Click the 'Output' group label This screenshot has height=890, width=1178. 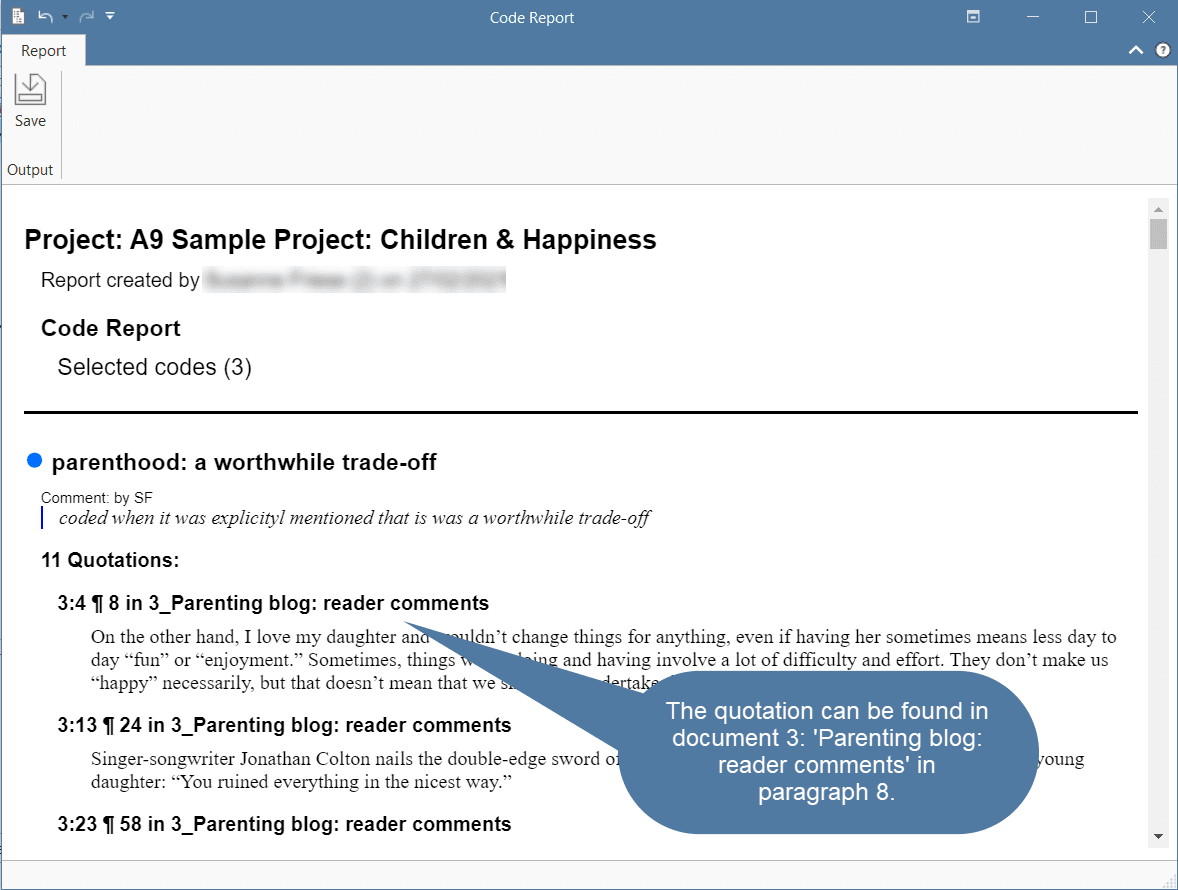click(30, 170)
